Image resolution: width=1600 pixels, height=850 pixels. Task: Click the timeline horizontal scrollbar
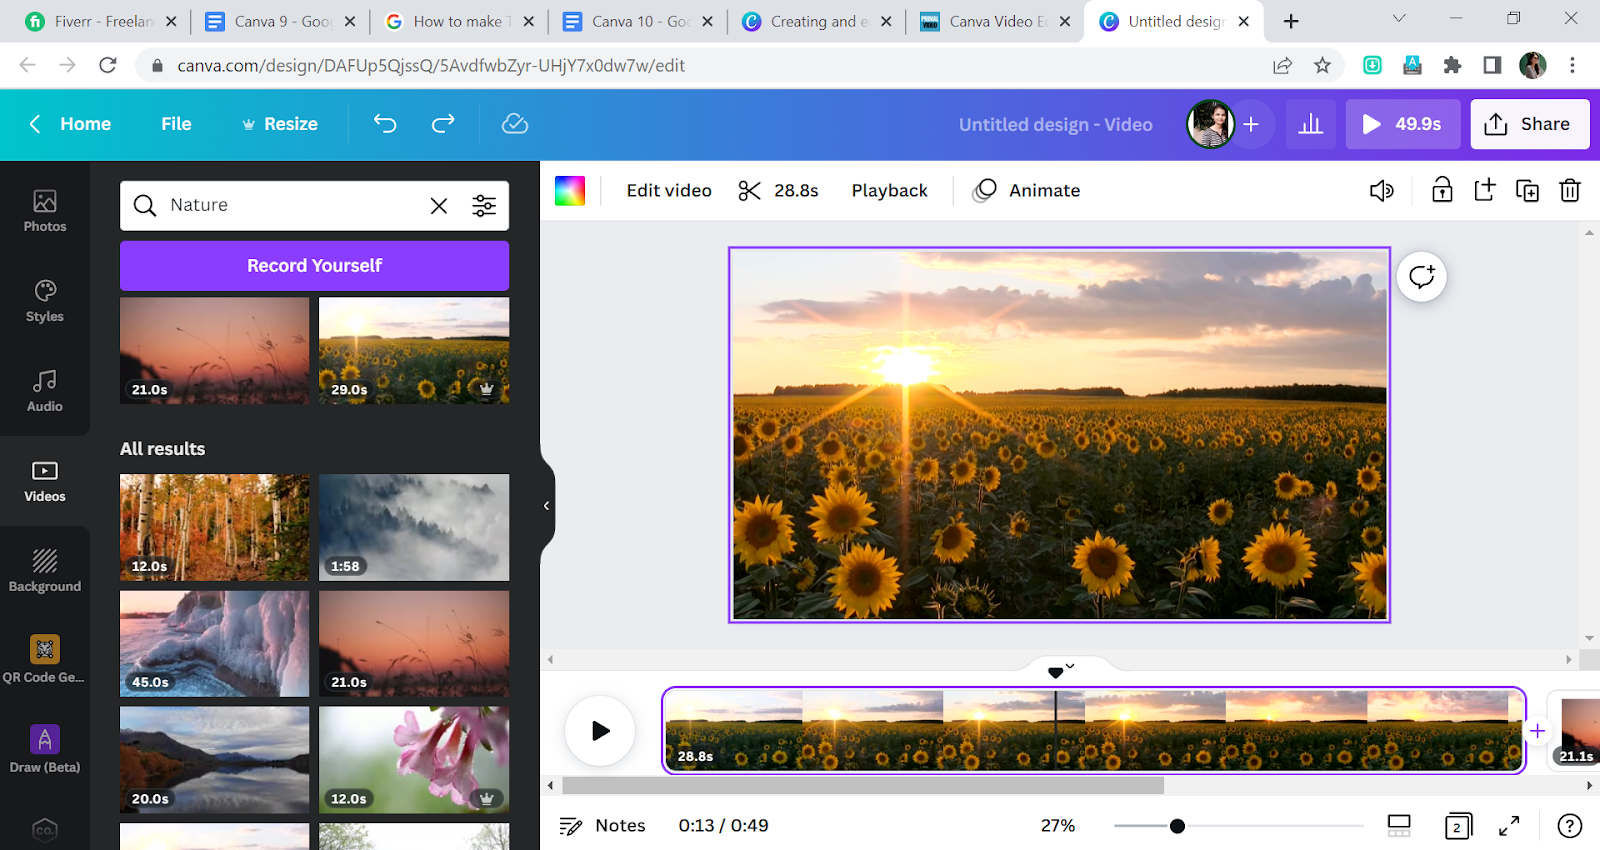pyautogui.click(x=862, y=785)
